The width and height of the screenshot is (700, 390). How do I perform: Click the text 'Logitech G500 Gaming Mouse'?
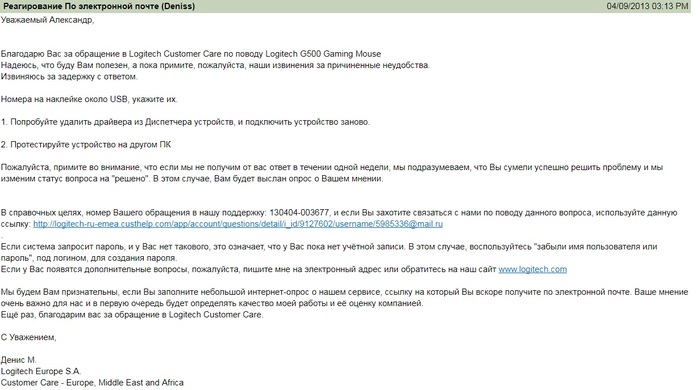pos(323,54)
